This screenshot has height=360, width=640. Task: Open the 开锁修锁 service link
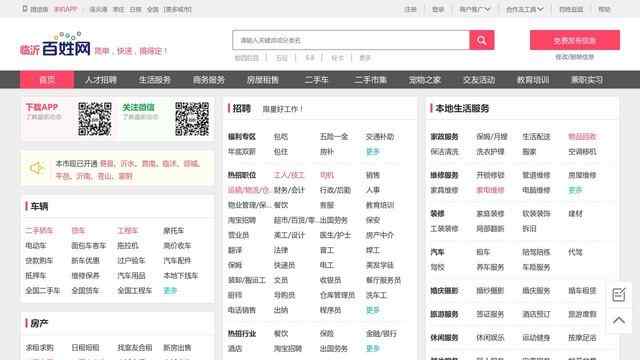pos(490,175)
